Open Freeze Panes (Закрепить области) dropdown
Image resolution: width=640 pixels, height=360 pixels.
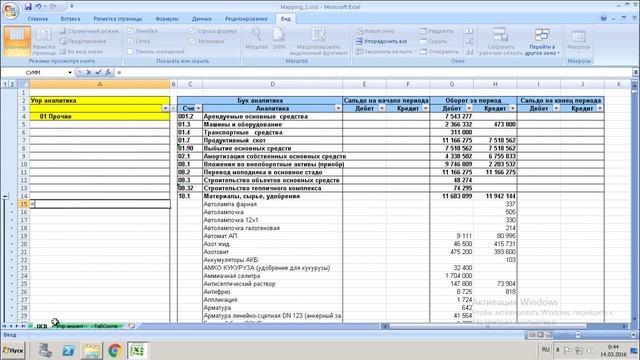coord(386,52)
